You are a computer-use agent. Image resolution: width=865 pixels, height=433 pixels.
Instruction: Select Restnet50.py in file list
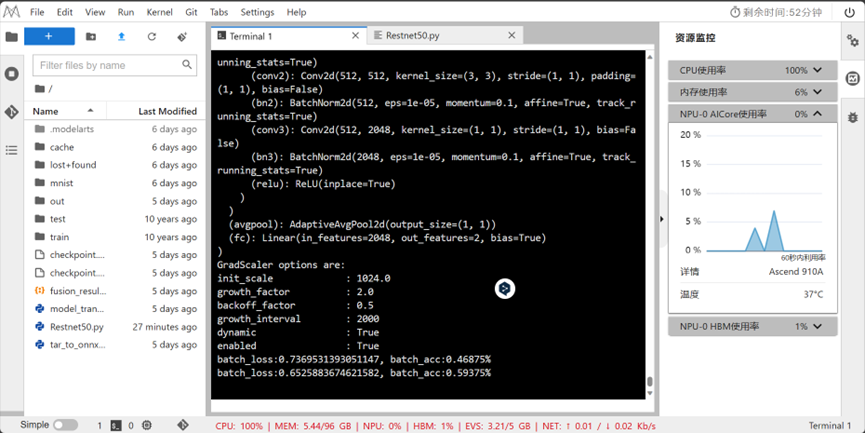point(115,327)
